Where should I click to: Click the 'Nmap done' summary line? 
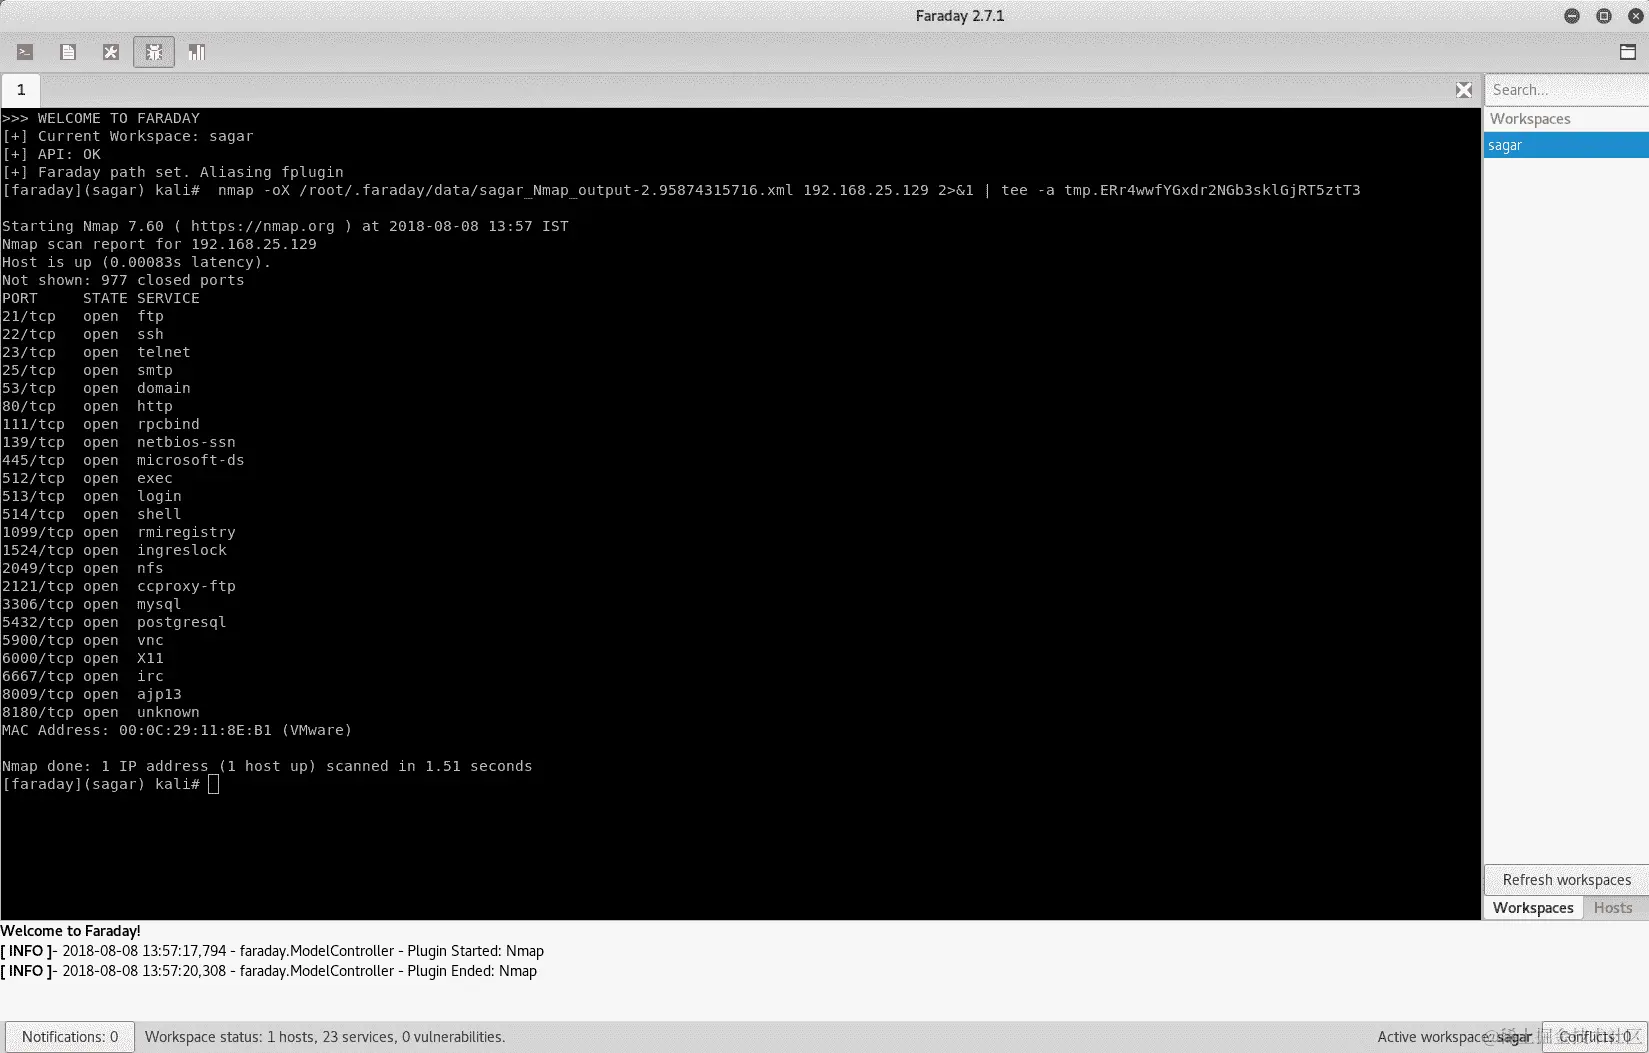point(267,766)
